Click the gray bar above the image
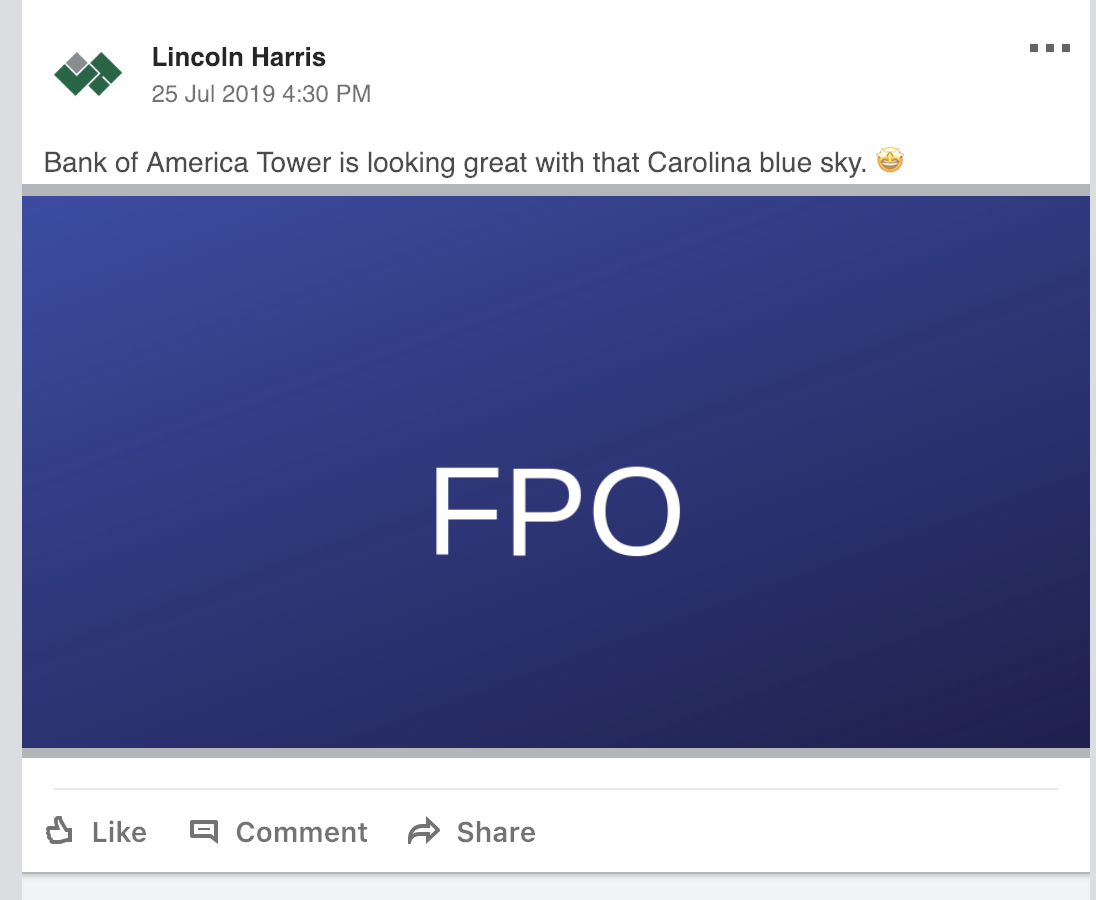Image resolution: width=1096 pixels, height=900 pixels. (556, 190)
